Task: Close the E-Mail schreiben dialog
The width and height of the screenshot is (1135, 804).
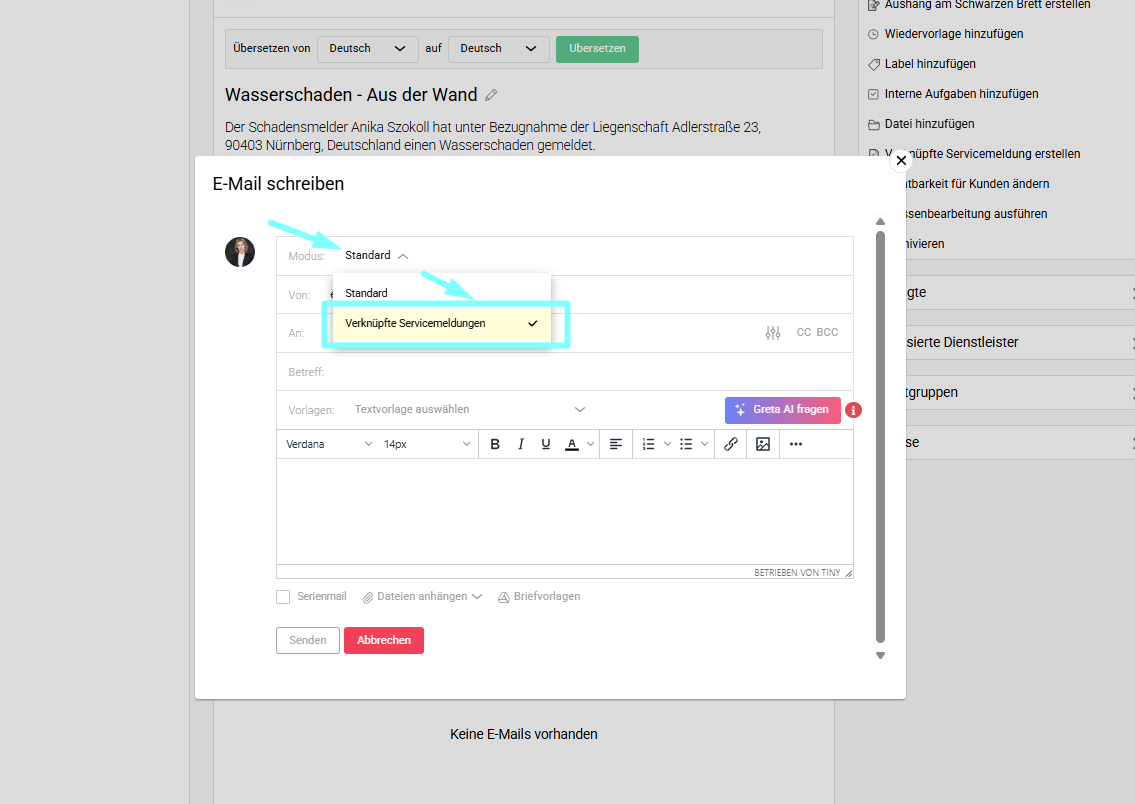Action: coord(901,161)
